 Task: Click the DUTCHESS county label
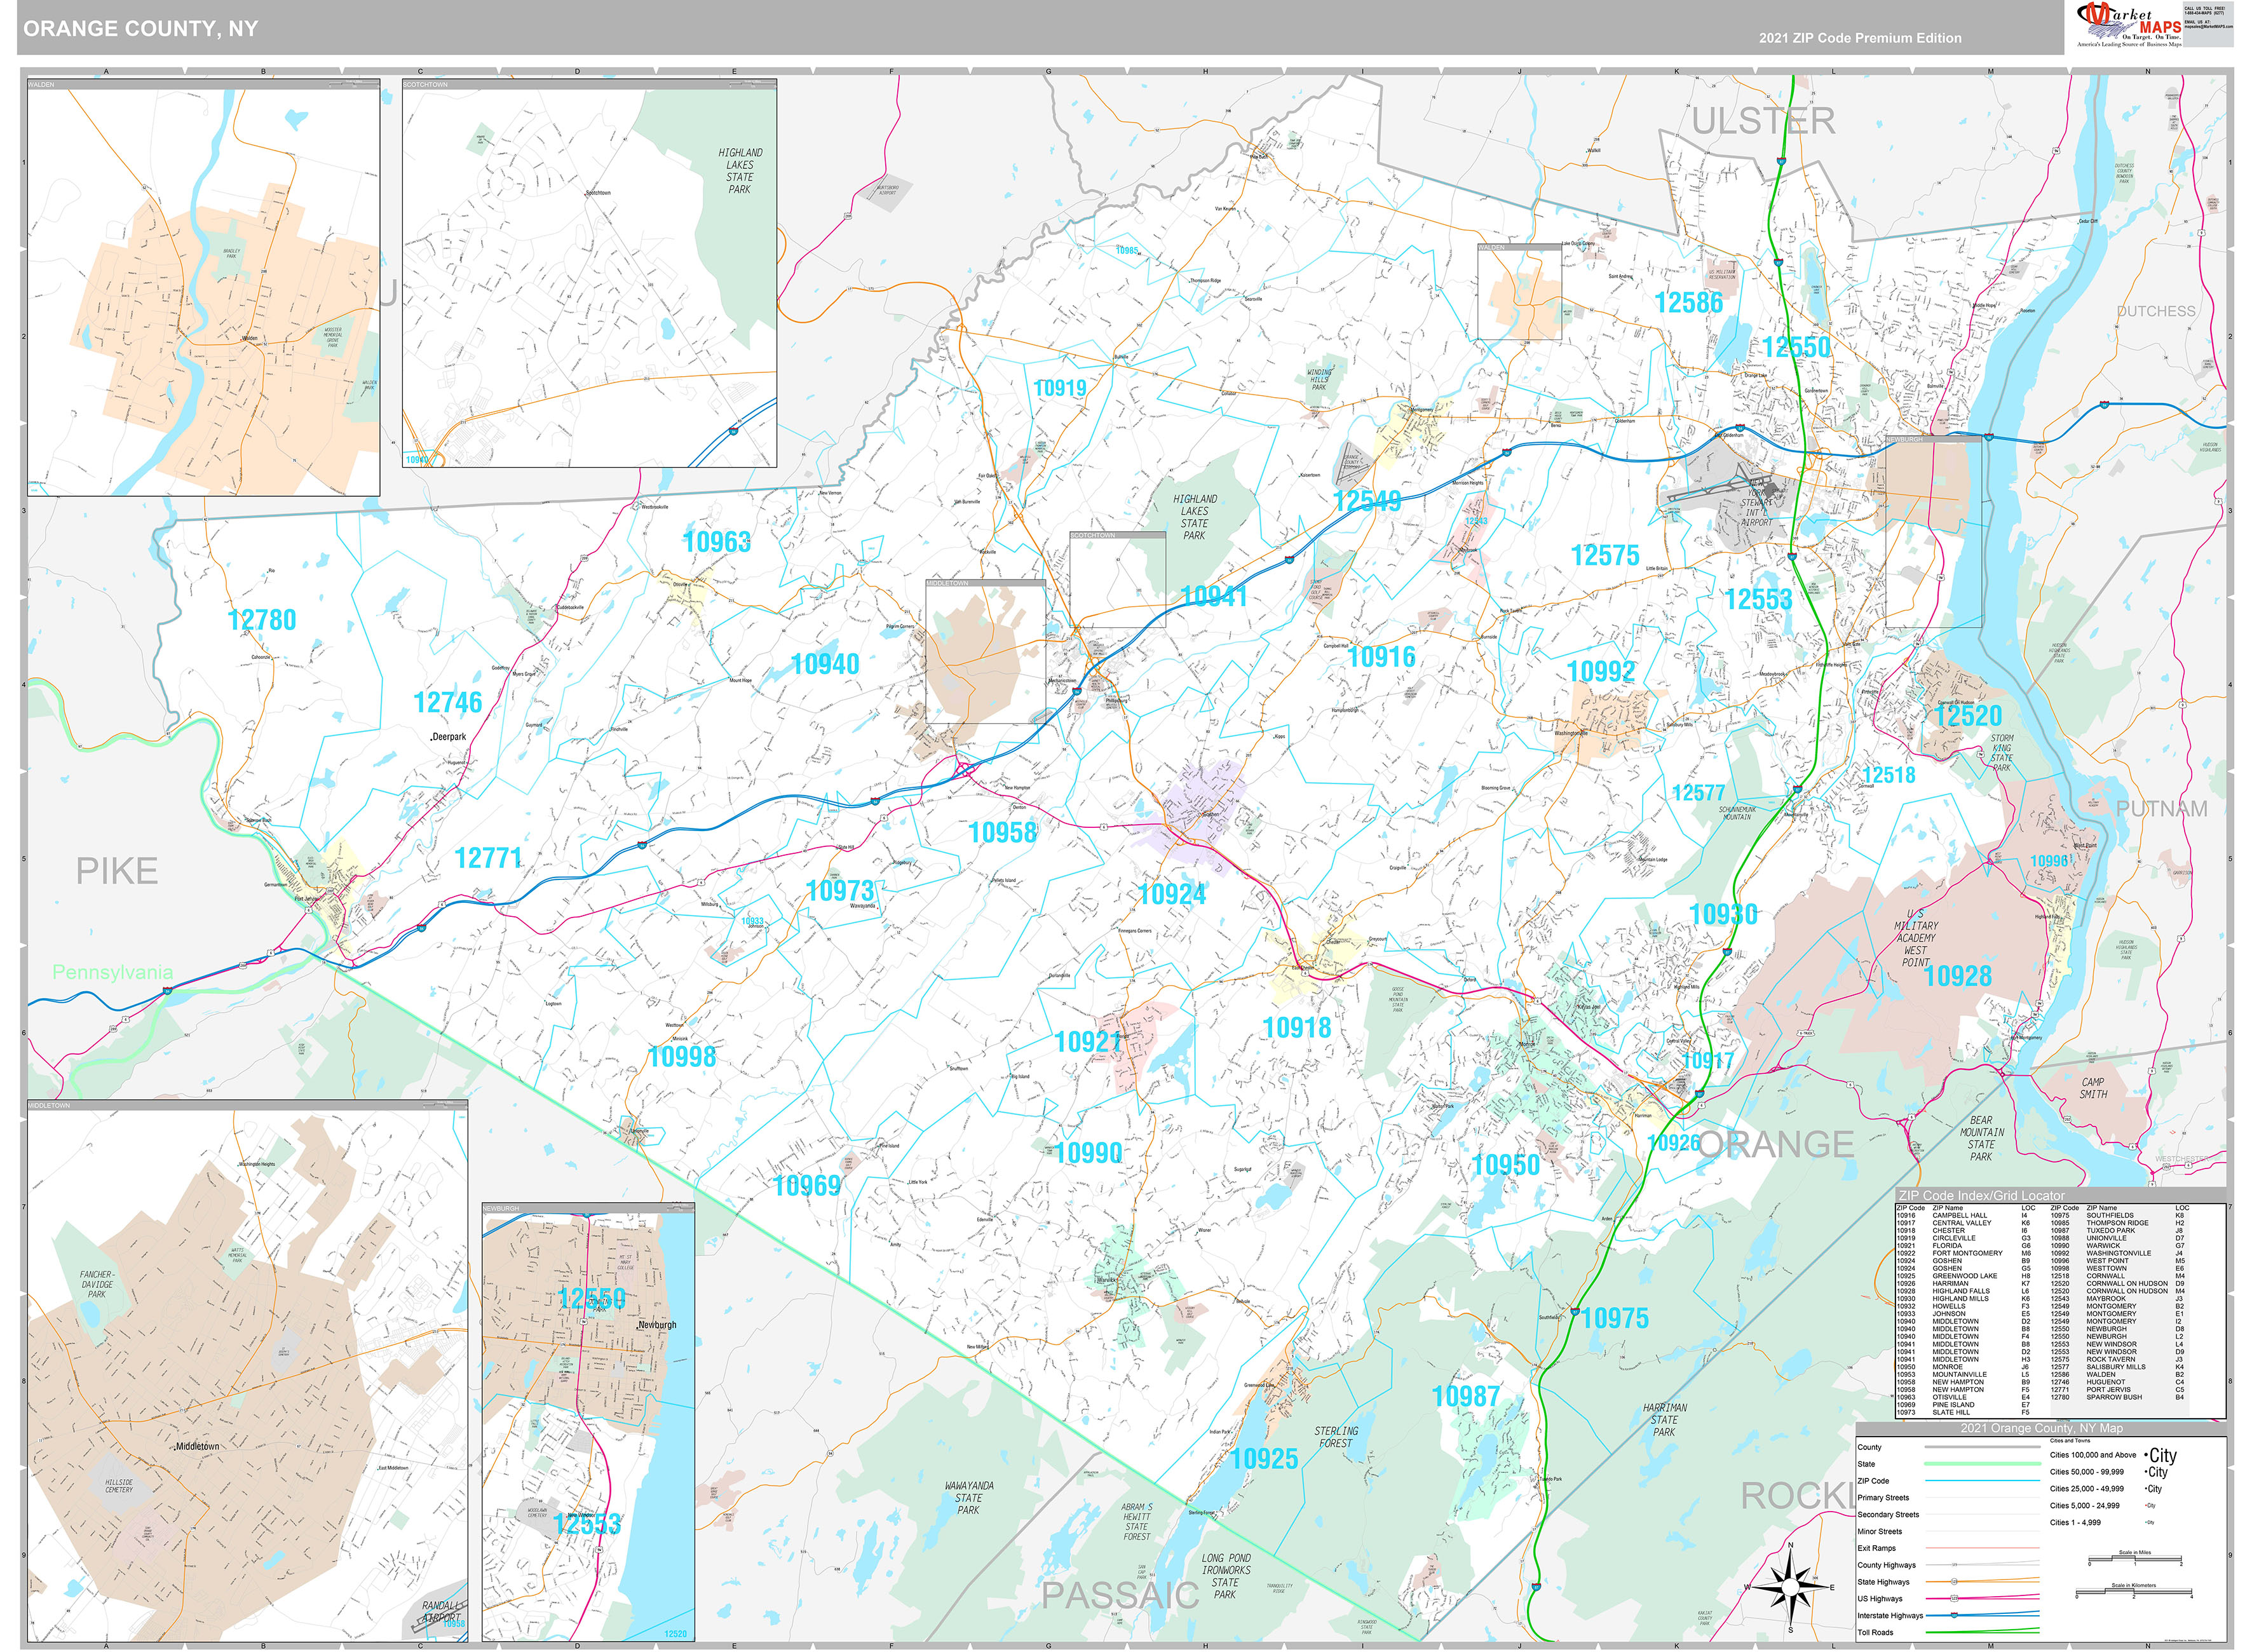[x=2156, y=311]
